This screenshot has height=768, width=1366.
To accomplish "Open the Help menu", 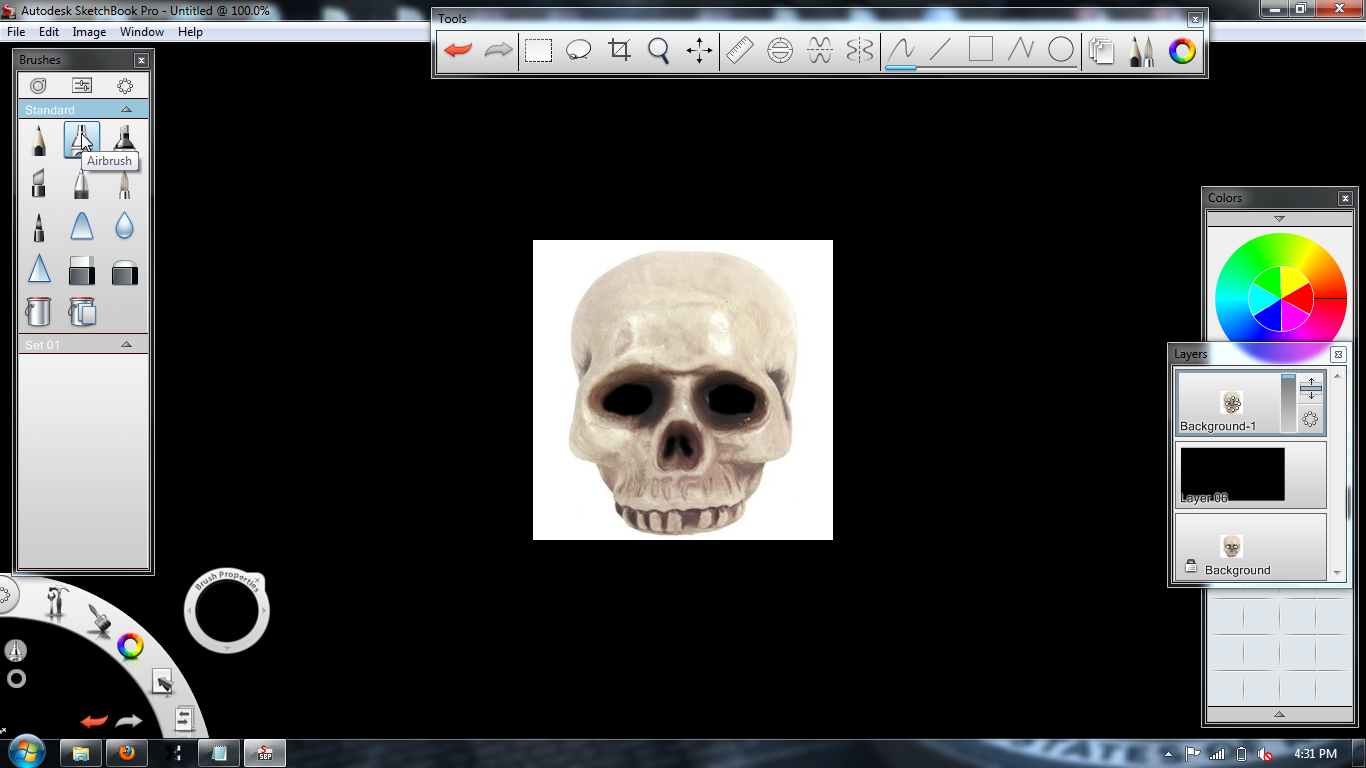I will pyautogui.click(x=190, y=32).
